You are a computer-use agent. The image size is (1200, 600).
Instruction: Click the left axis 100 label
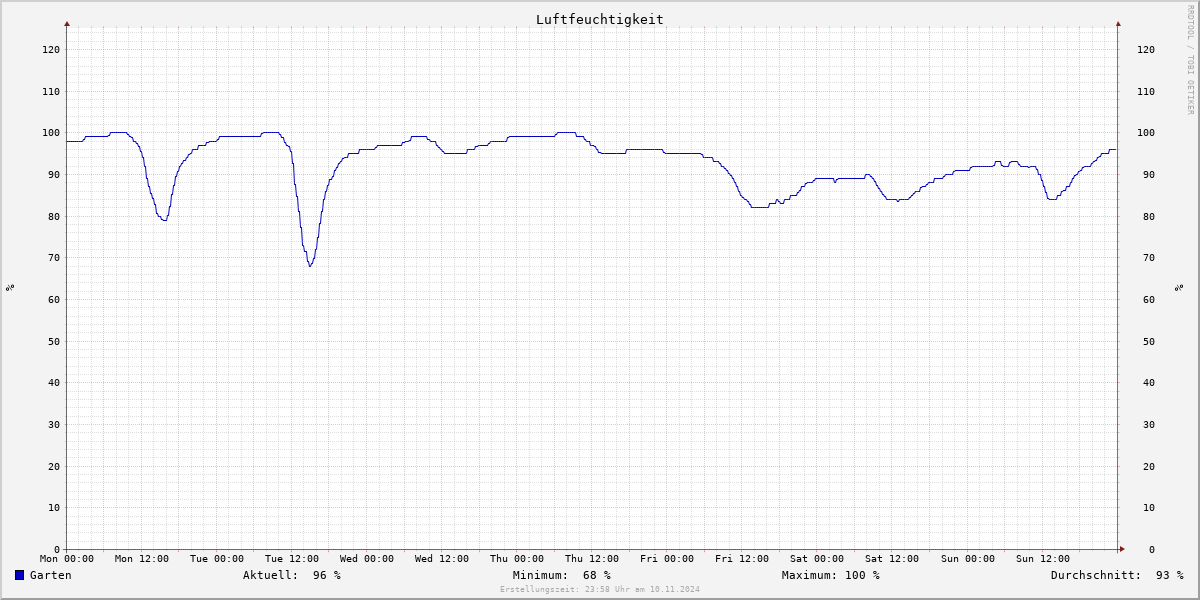coord(51,133)
